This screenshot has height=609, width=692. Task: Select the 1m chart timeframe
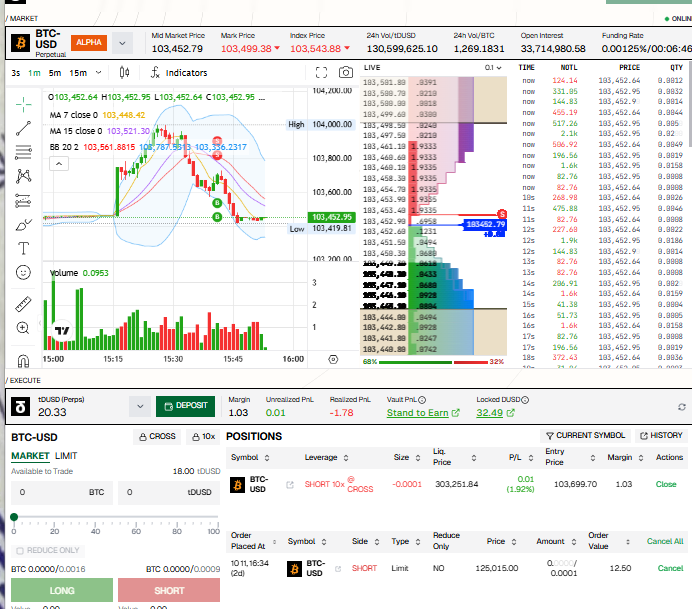[x=34, y=73]
